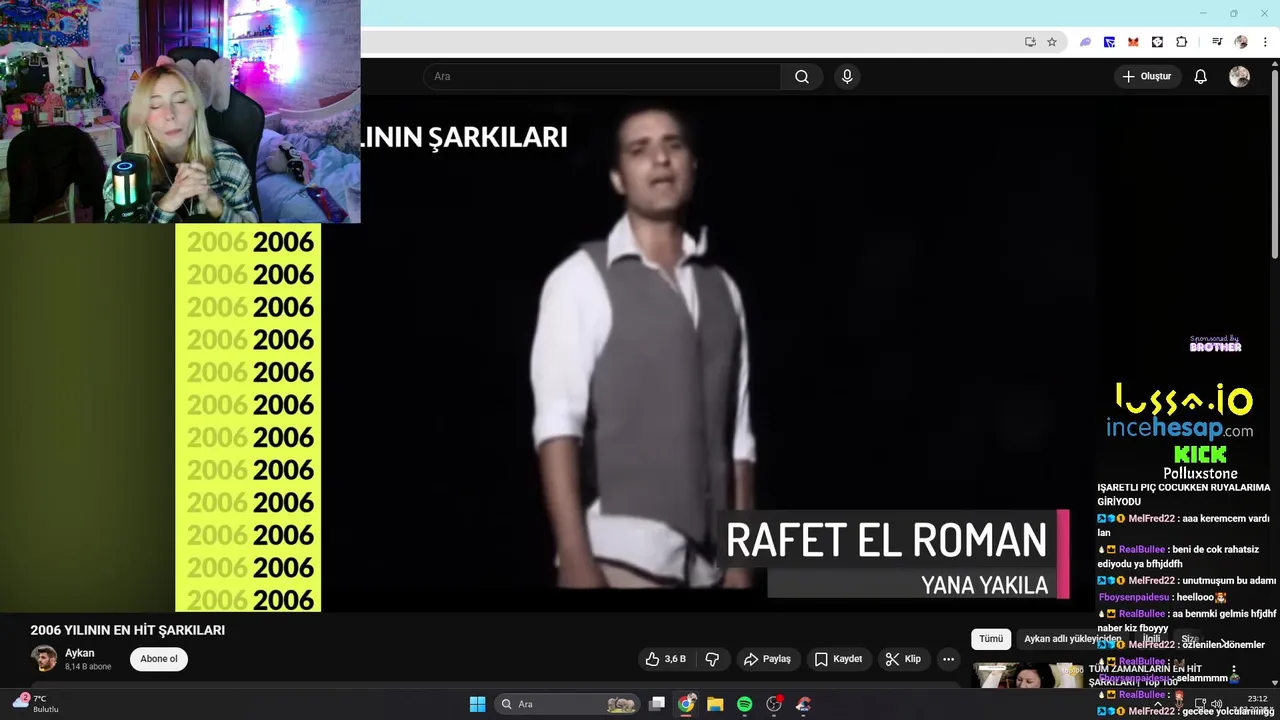Click the Oluştur create button
Screen dimensions: 1280x720
pyautogui.click(x=1147, y=77)
